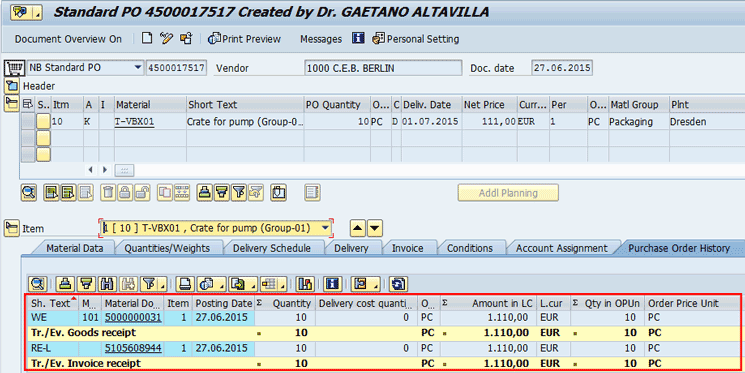The width and height of the screenshot is (745, 373).
Task: Open invoice document 5105608944
Action: pos(133,348)
